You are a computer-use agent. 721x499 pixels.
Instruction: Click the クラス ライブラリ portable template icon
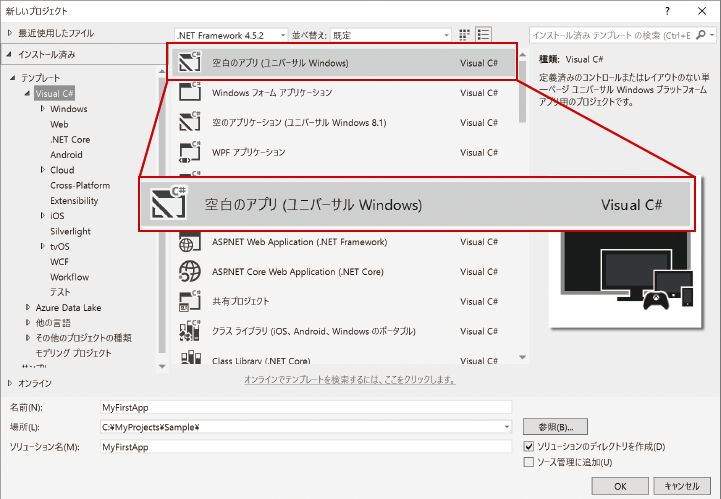(190, 331)
